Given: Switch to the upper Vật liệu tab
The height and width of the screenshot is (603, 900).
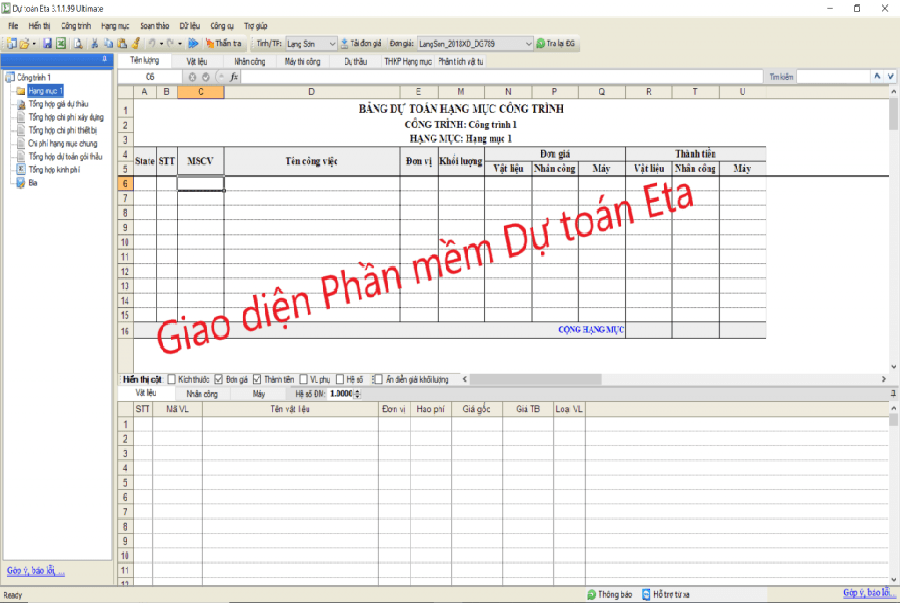Looking at the screenshot, I should point(197,61).
